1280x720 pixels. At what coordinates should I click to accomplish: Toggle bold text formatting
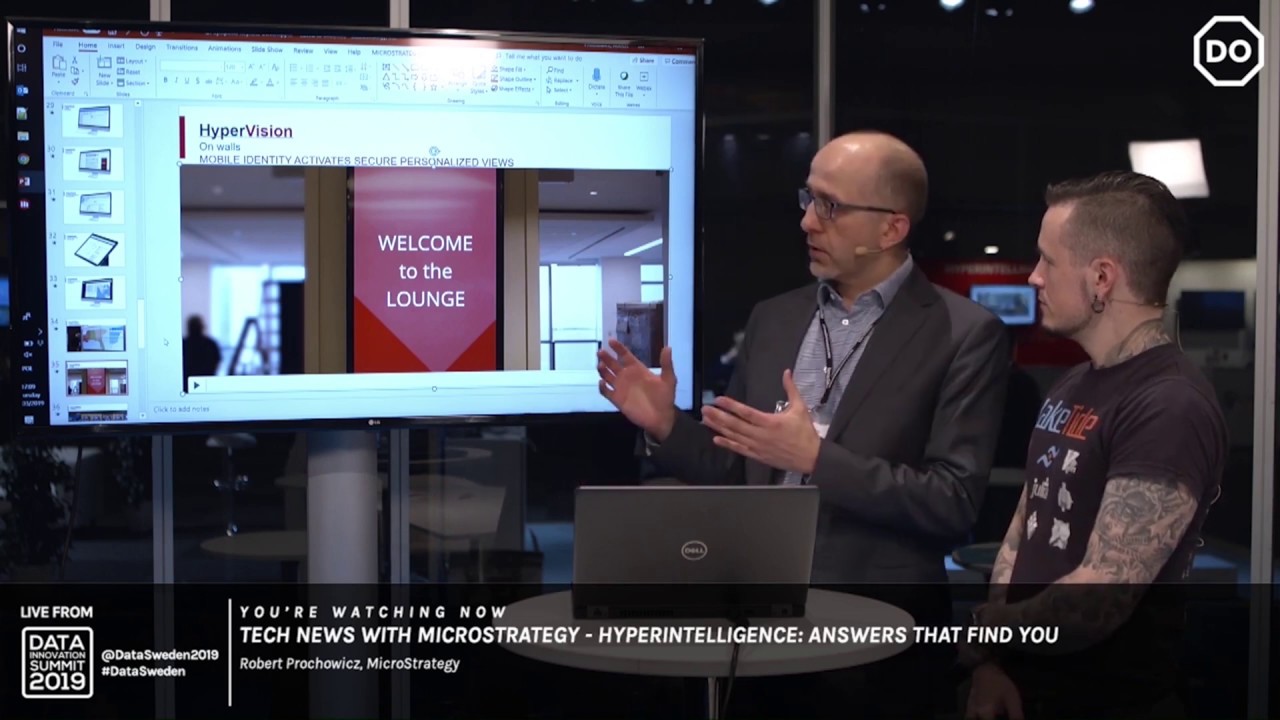coord(166,80)
